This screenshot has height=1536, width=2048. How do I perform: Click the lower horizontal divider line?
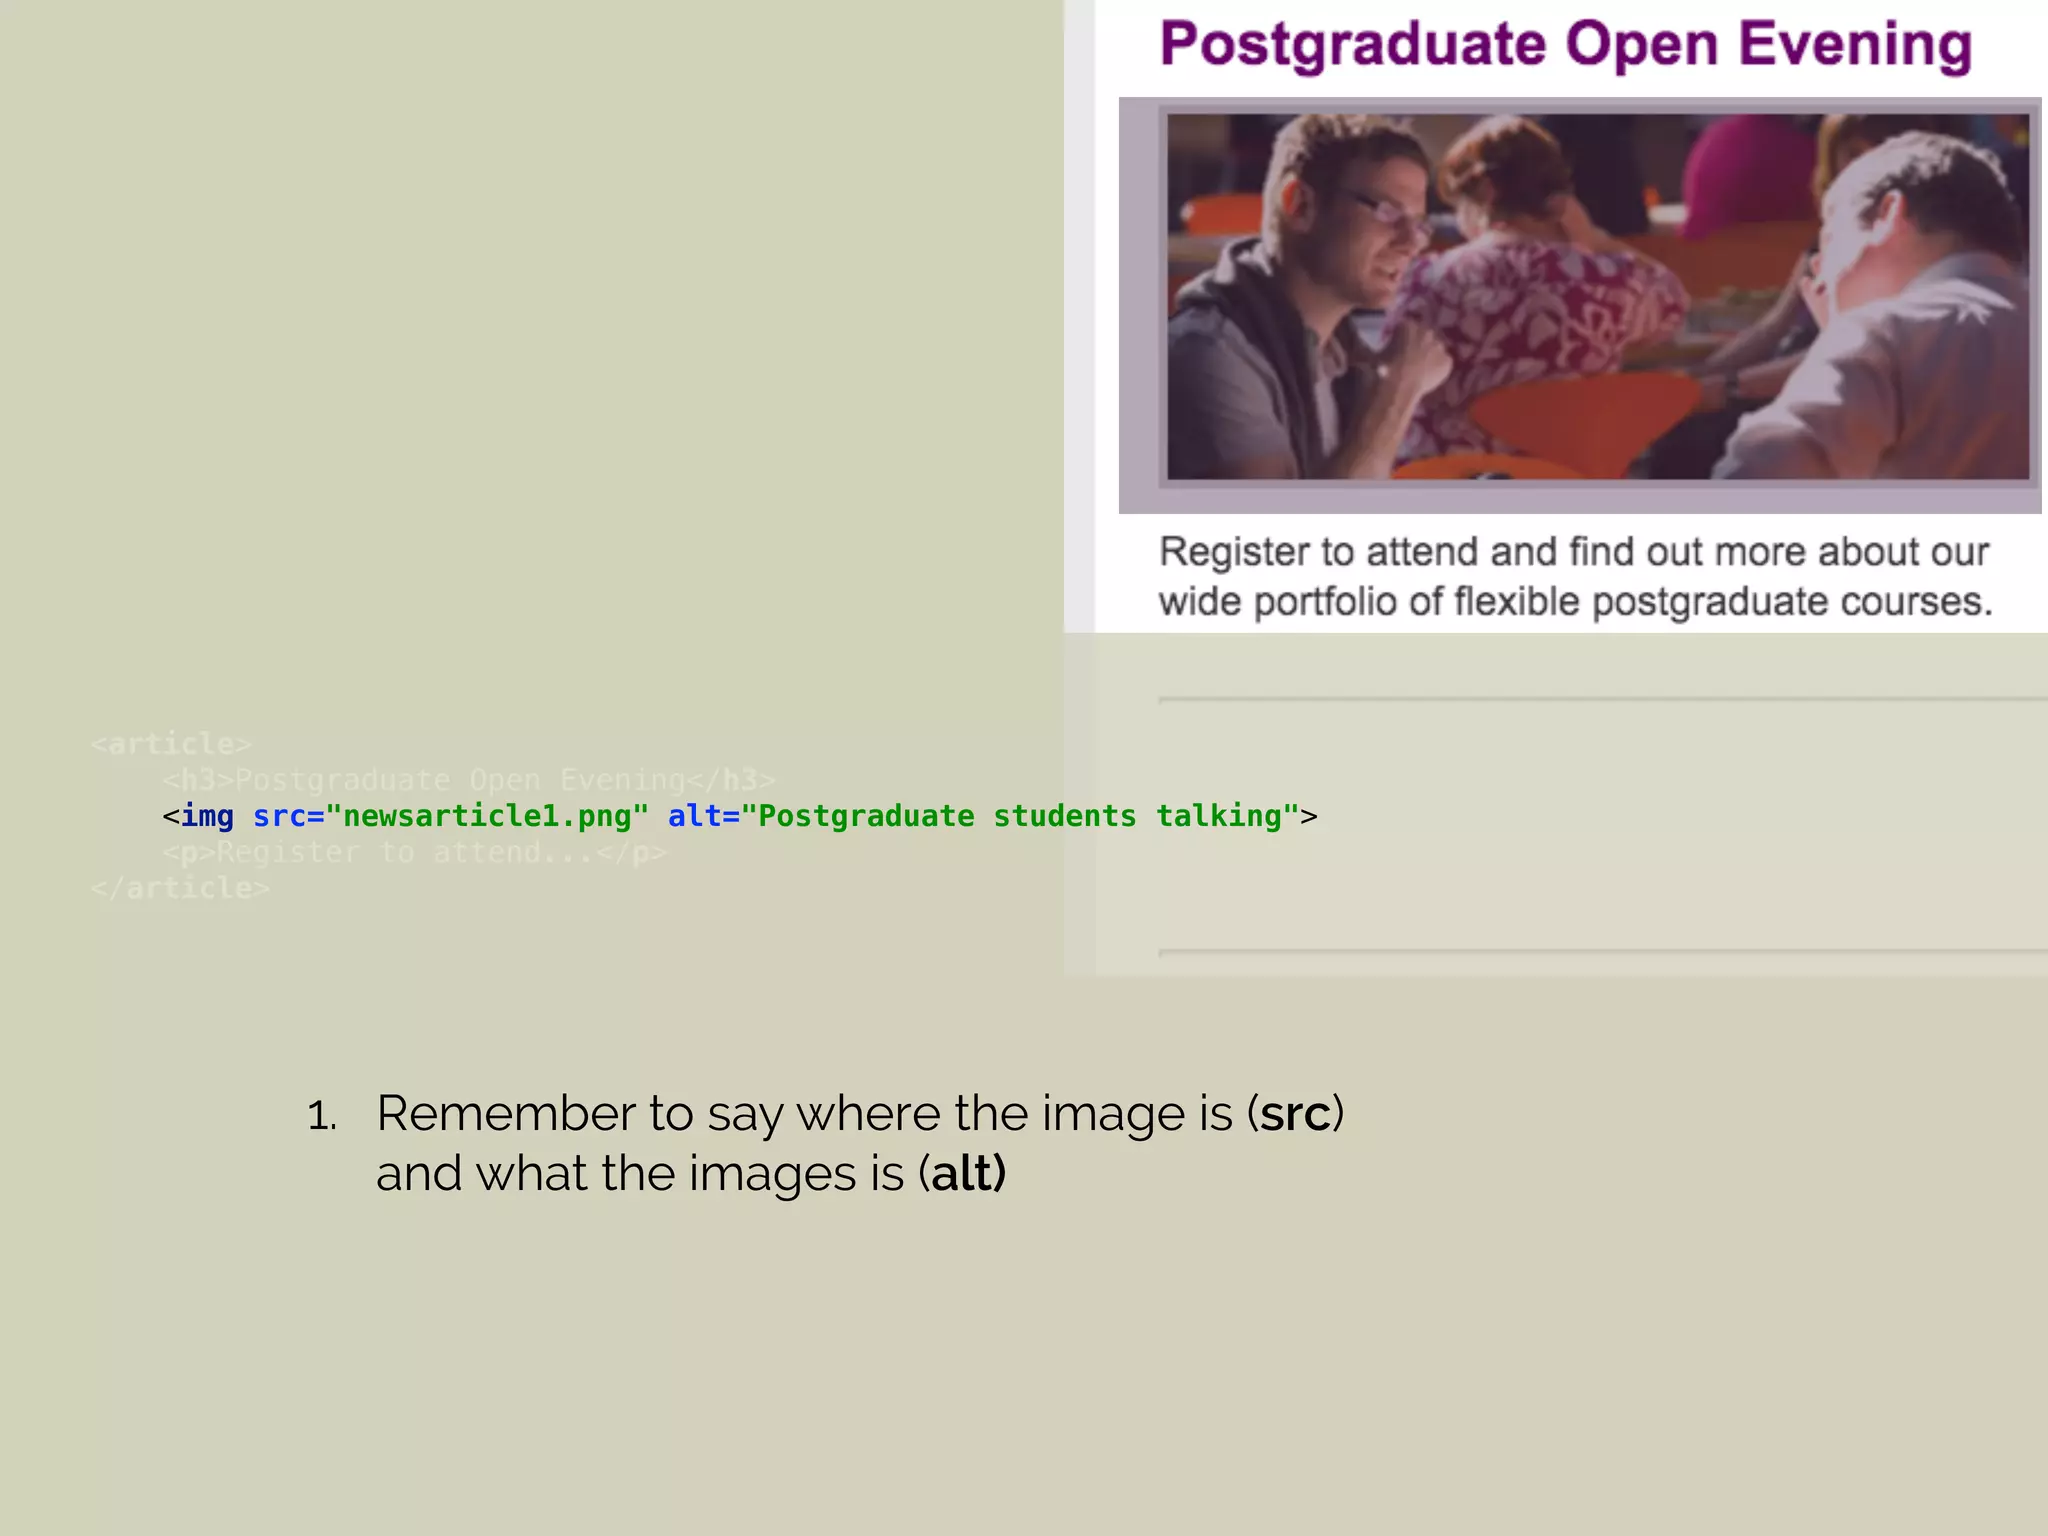[1603, 952]
